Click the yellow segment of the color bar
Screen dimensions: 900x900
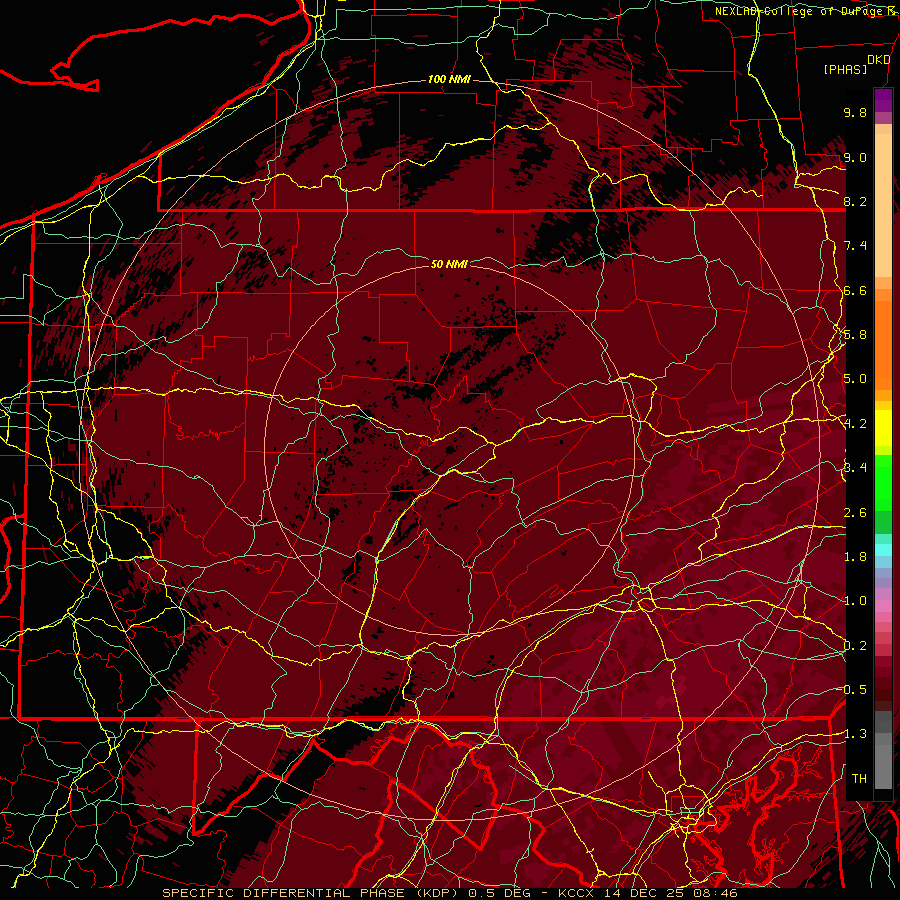tap(883, 428)
